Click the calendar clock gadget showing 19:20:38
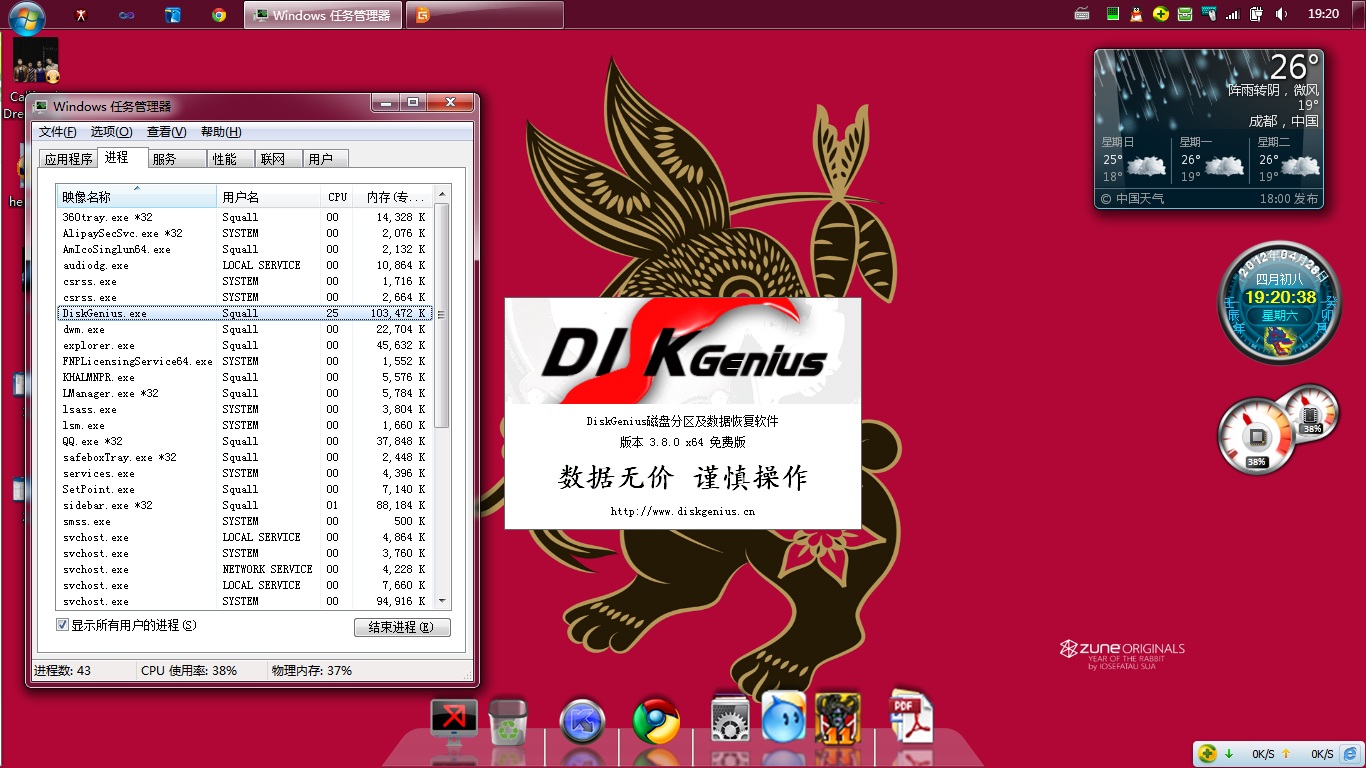The height and width of the screenshot is (768, 1366). tap(1279, 303)
